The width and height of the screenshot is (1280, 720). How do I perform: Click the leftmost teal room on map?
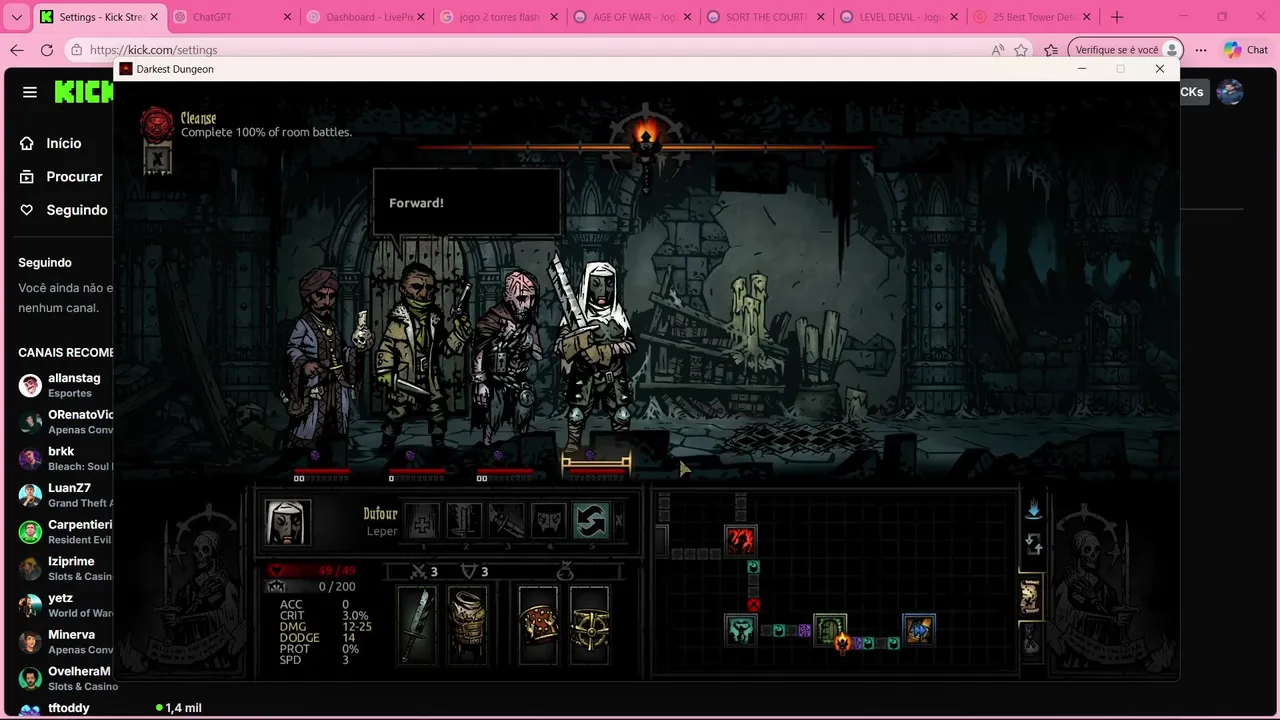(740, 630)
